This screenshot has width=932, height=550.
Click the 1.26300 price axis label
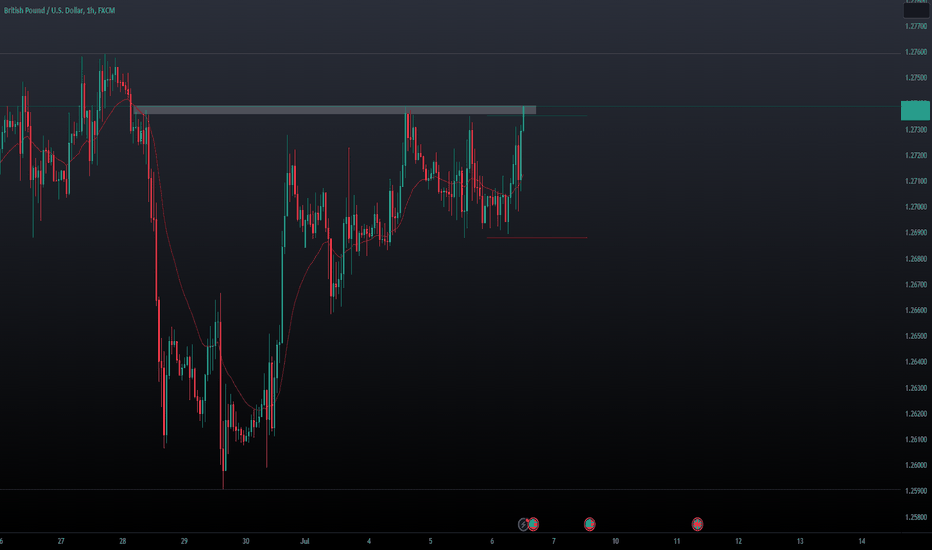pos(916,388)
